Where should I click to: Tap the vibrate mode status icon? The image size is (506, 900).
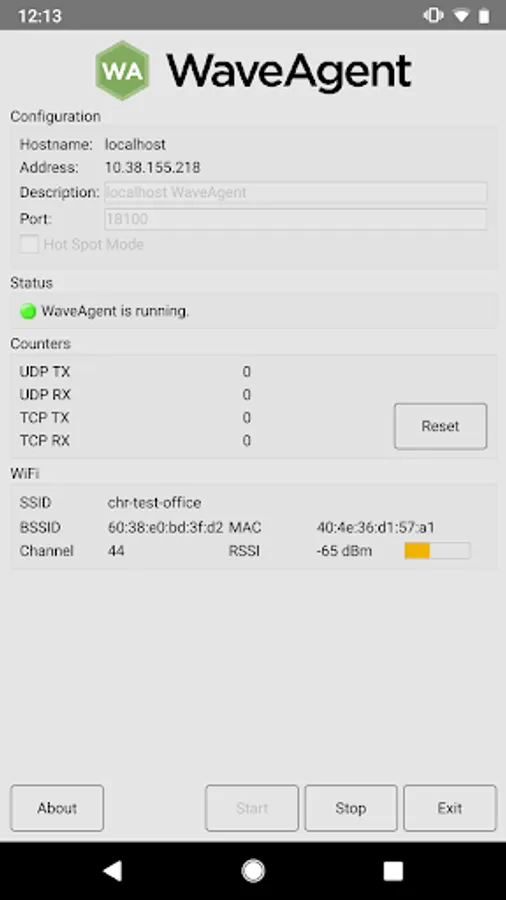click(433, 15)
